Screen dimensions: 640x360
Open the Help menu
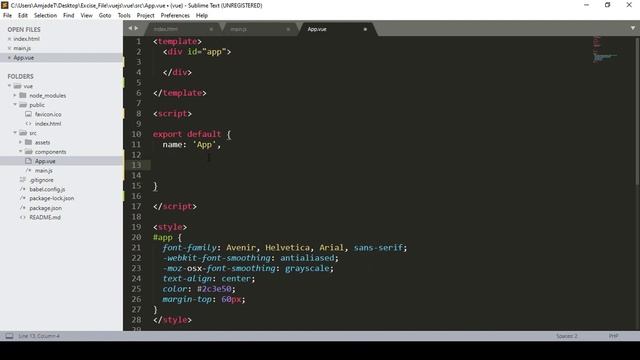coord(202,16)
